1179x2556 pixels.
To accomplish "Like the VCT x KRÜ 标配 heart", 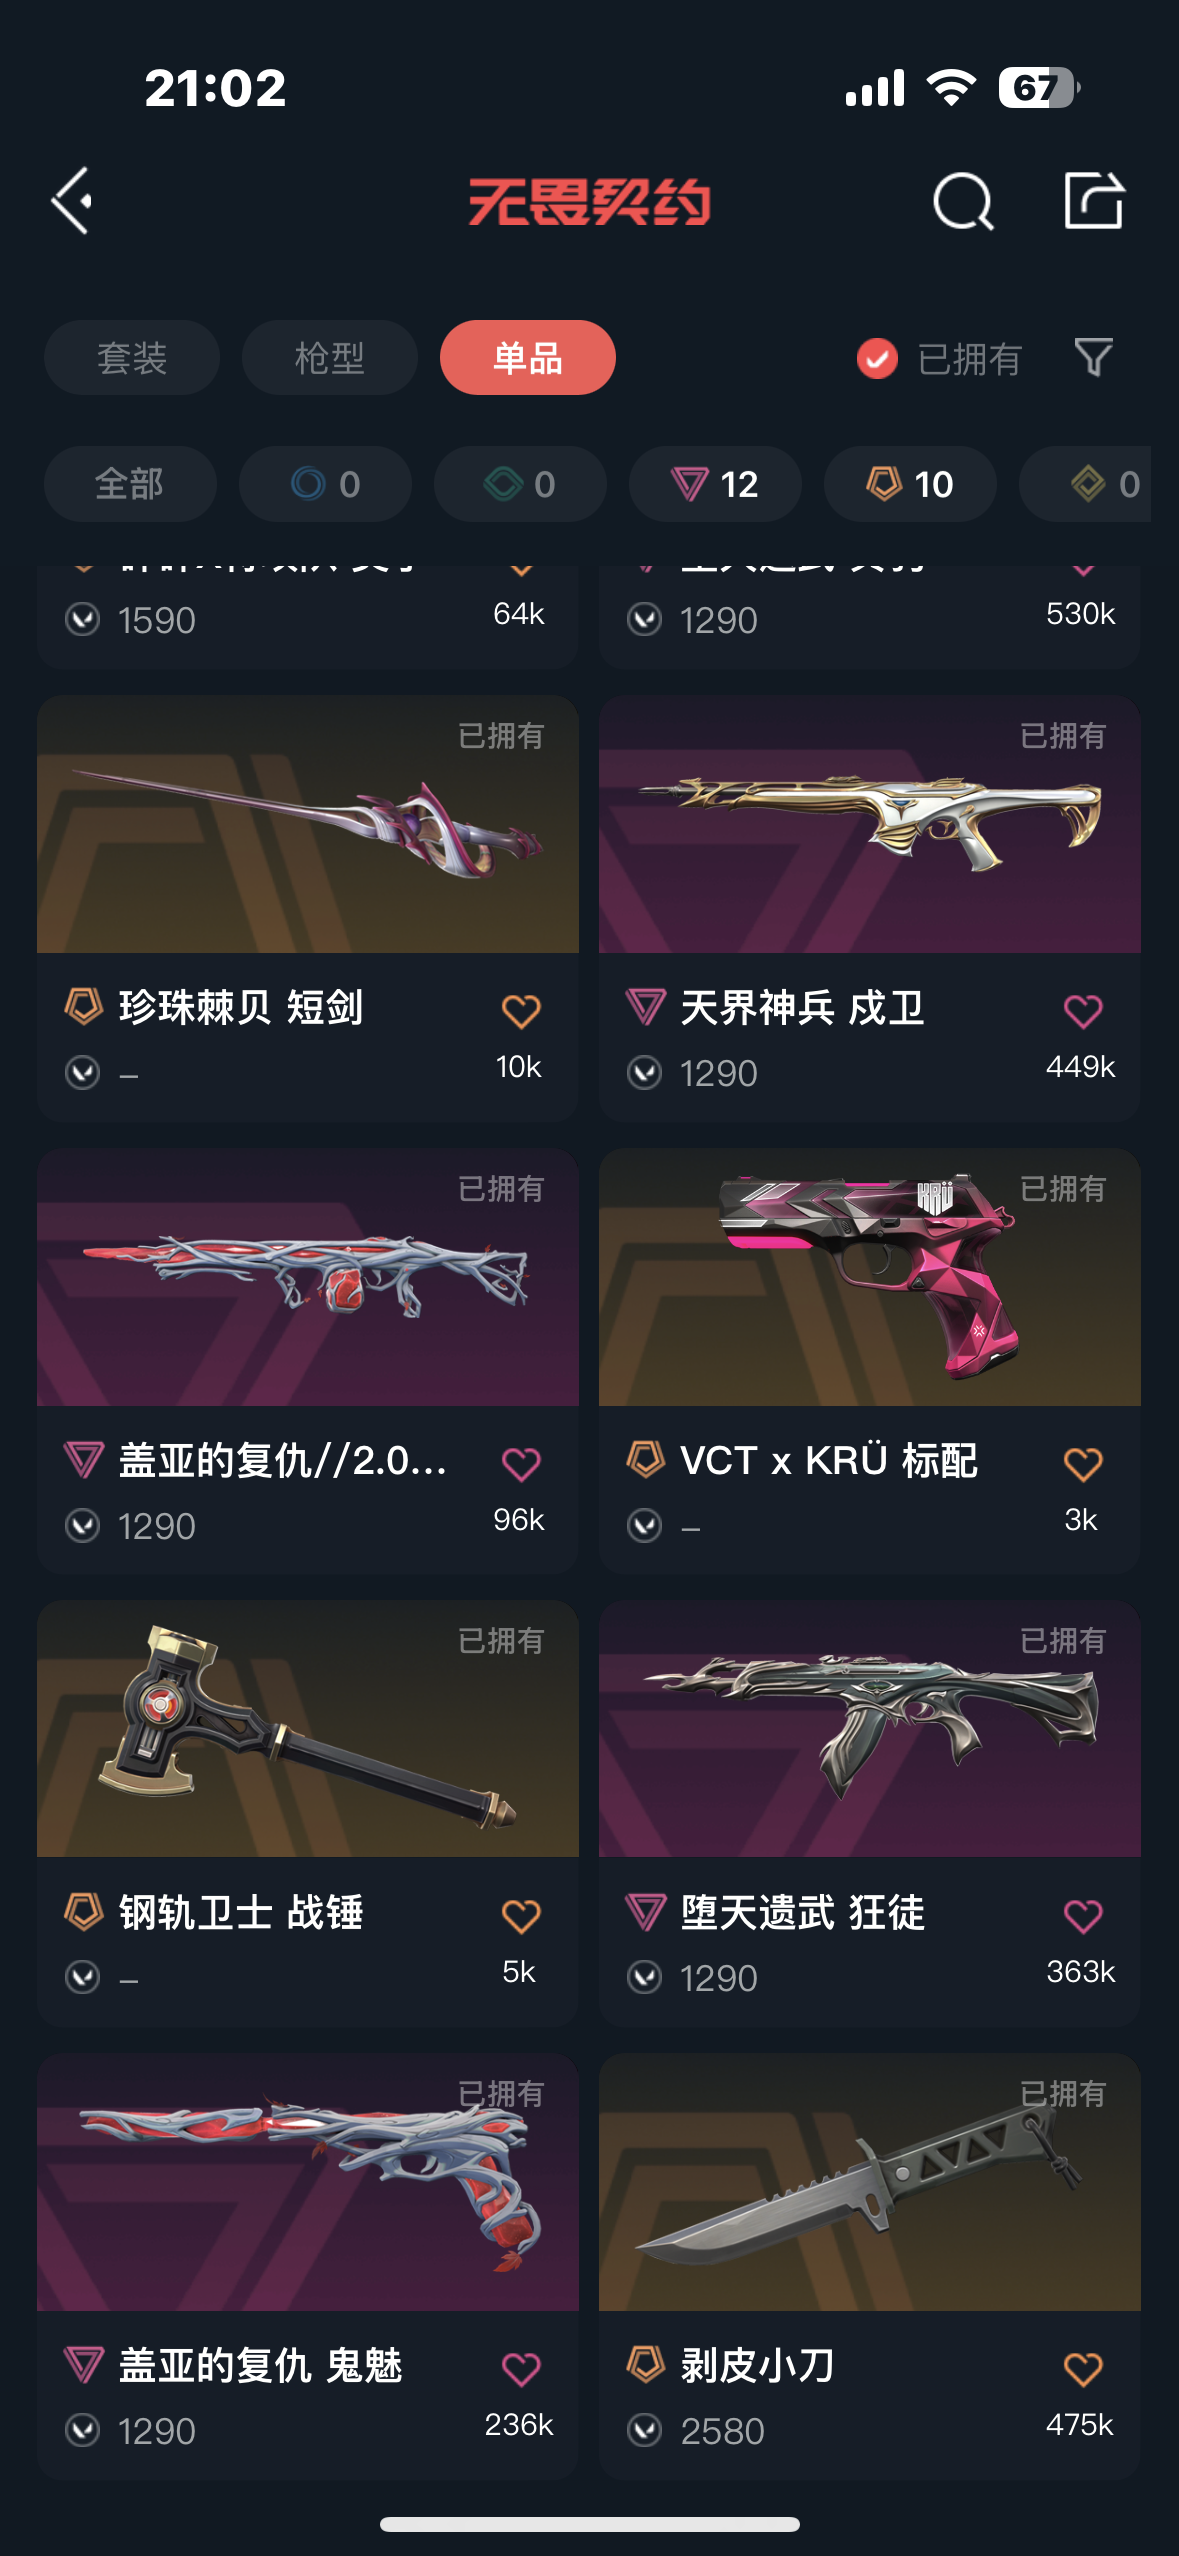I will pos(1083,1464).
